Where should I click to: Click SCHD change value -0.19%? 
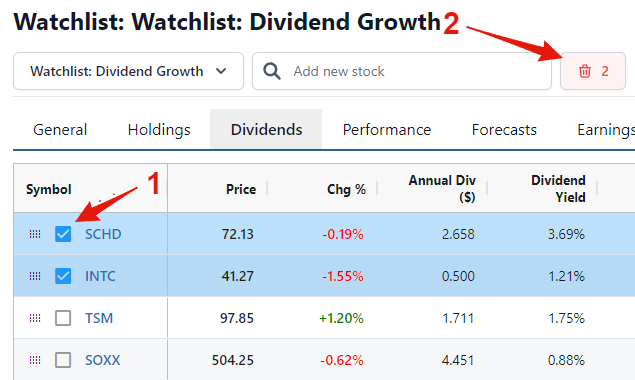(x=343, y=234)
